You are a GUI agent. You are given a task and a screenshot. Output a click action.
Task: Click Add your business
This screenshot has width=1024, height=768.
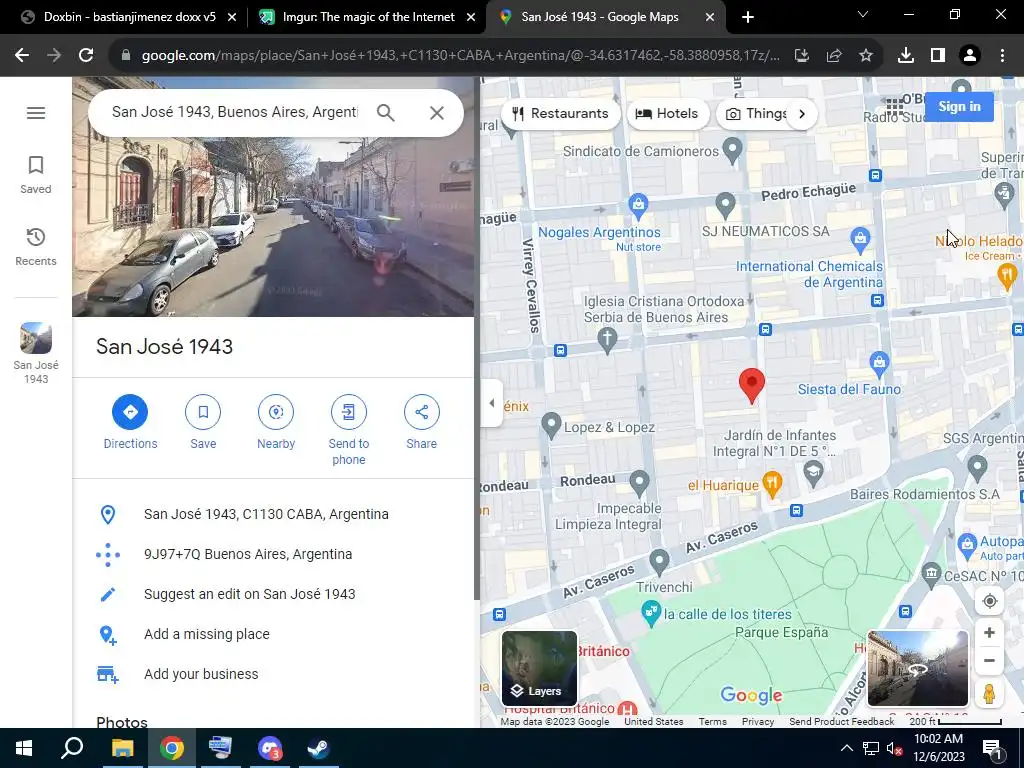click(x=273, y=674)
